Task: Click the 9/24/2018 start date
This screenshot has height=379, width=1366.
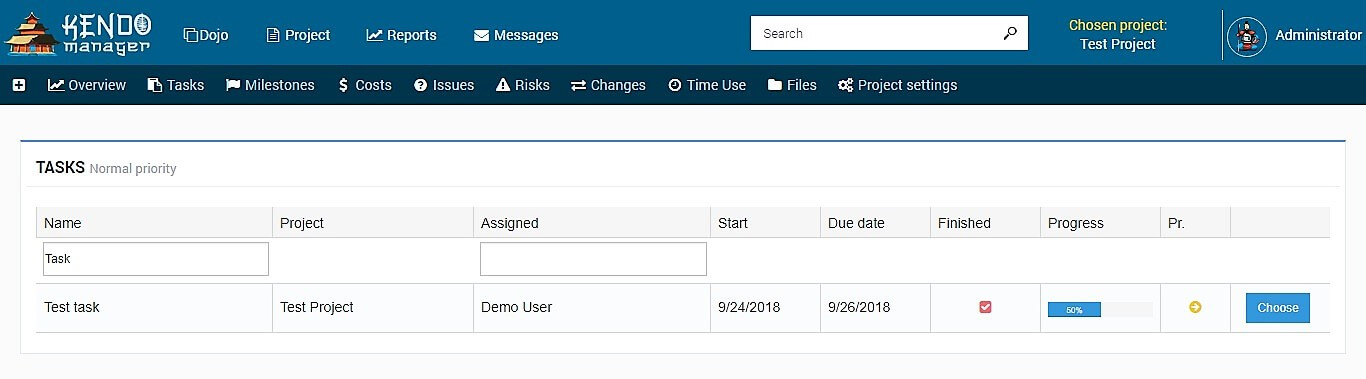Action: (x=749, y=307)
